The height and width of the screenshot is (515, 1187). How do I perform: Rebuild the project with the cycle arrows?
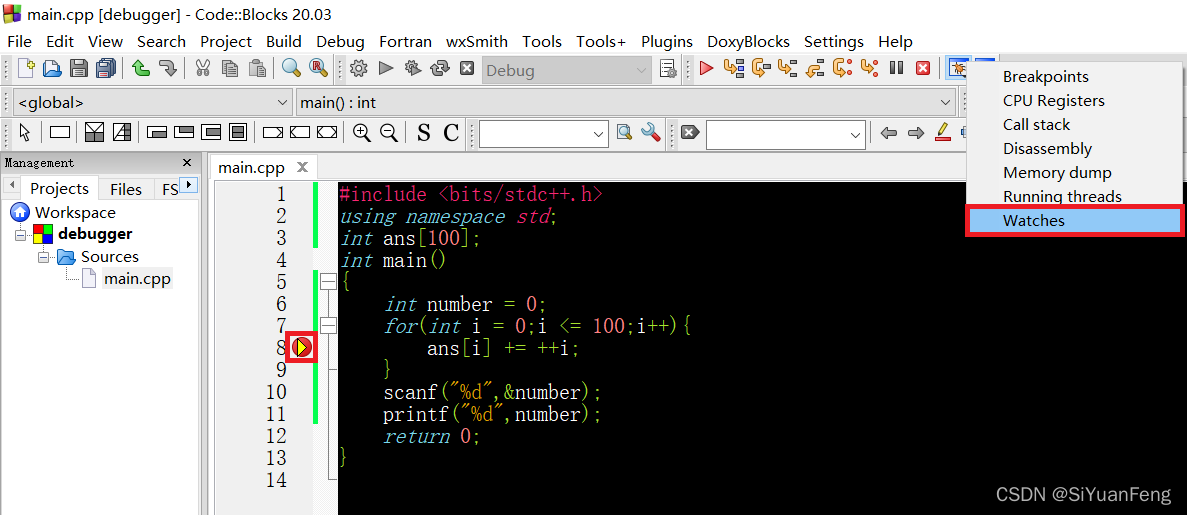pyautogui.click(x=440, y=69)
